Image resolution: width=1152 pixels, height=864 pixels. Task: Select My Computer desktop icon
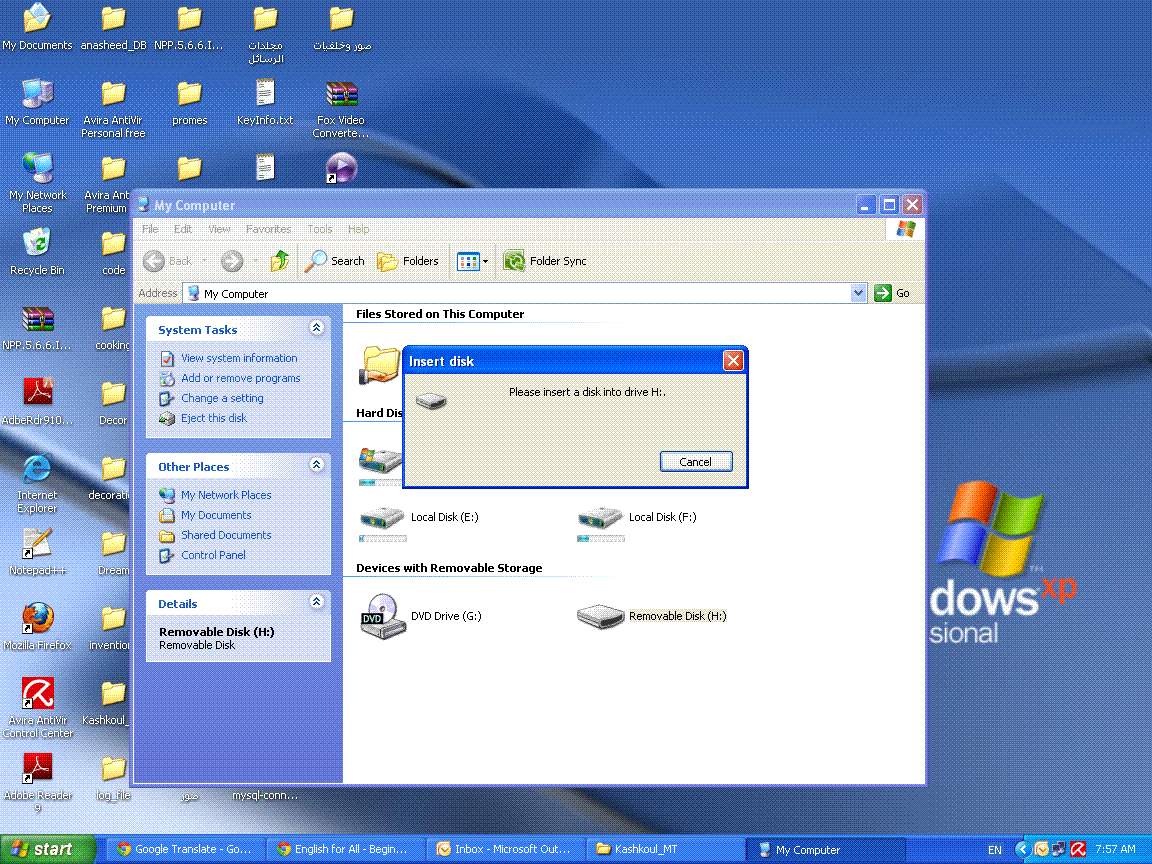tap(37, 102)
